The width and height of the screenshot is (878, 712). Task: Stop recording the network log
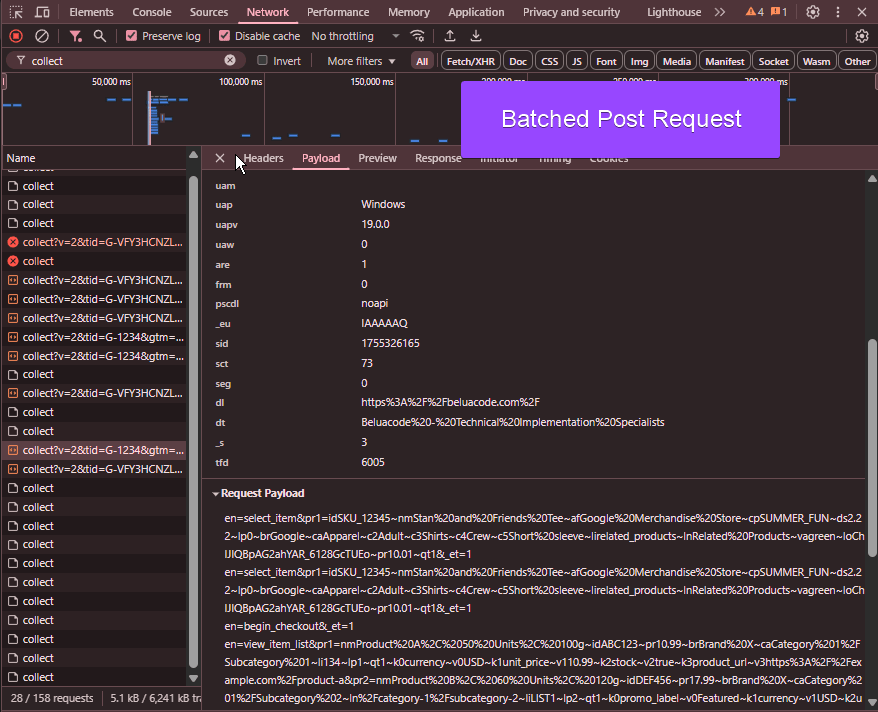(x=14, y=35)
